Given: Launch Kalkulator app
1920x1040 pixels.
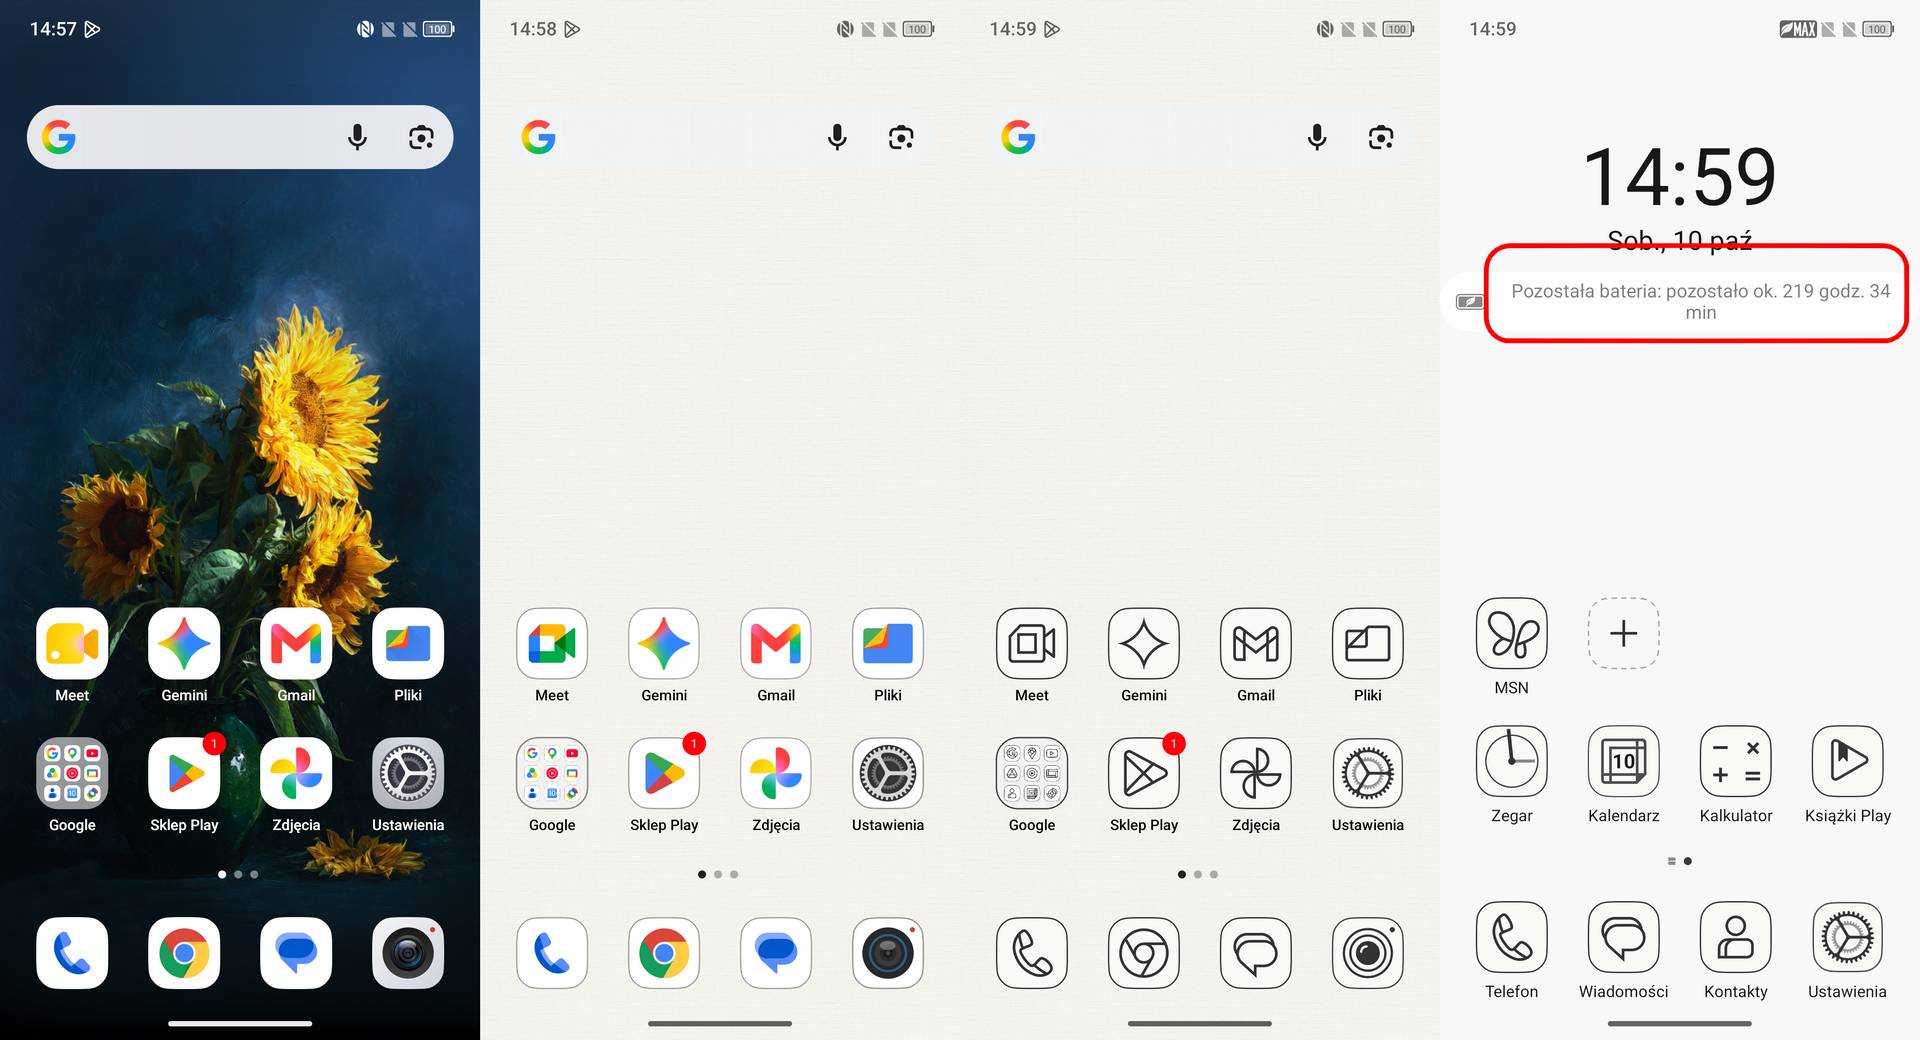Looking at the screenshot, I should 1736,762.
